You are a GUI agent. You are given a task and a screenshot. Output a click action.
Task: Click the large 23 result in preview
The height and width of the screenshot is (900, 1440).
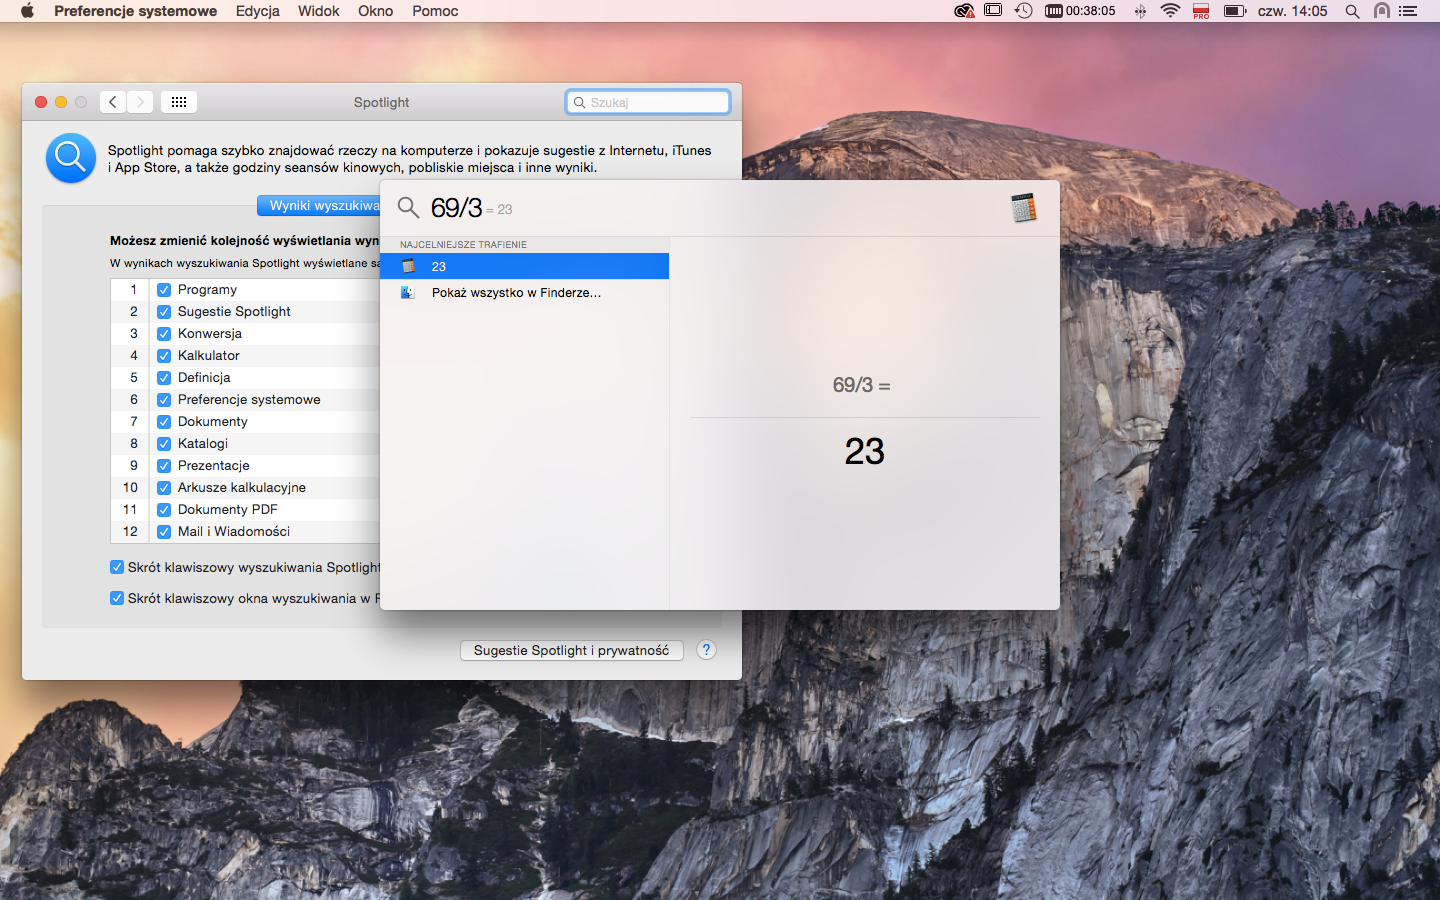coord(865,451)
